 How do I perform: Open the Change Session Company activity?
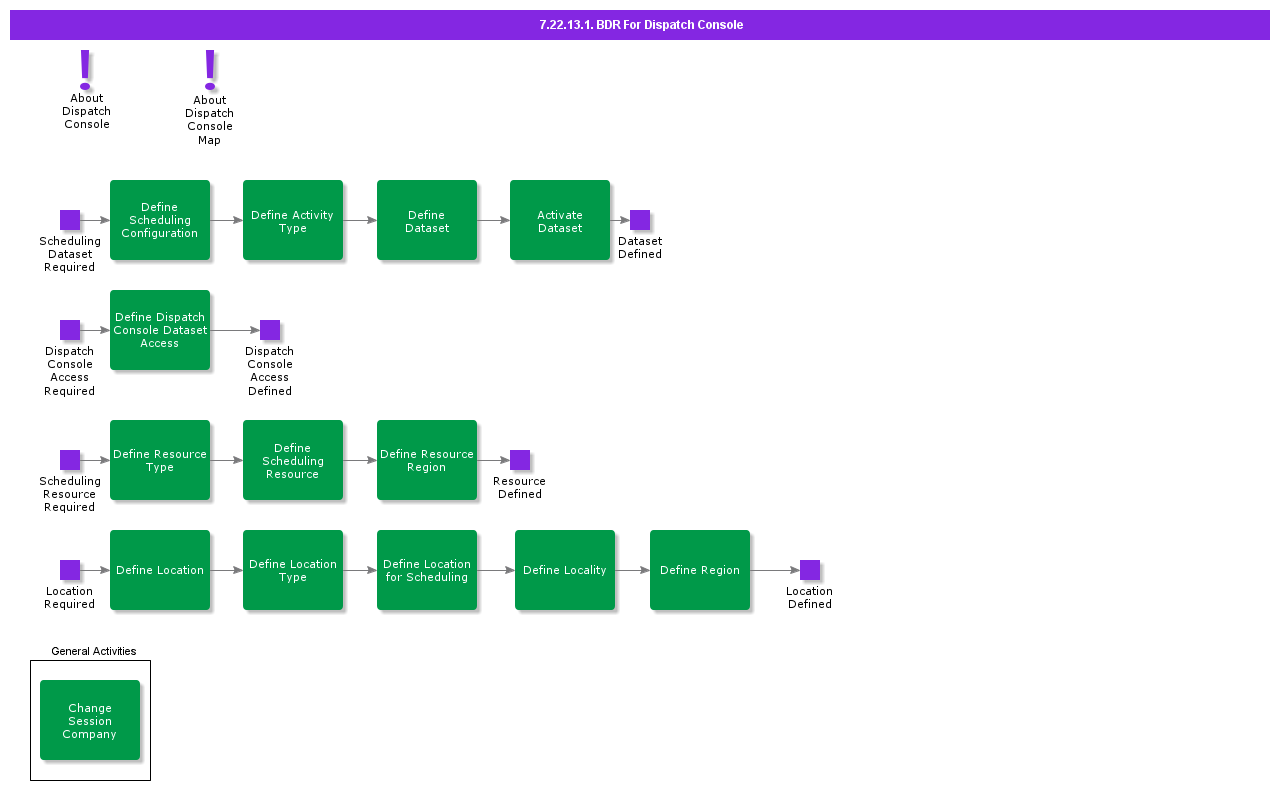[90, 720]
